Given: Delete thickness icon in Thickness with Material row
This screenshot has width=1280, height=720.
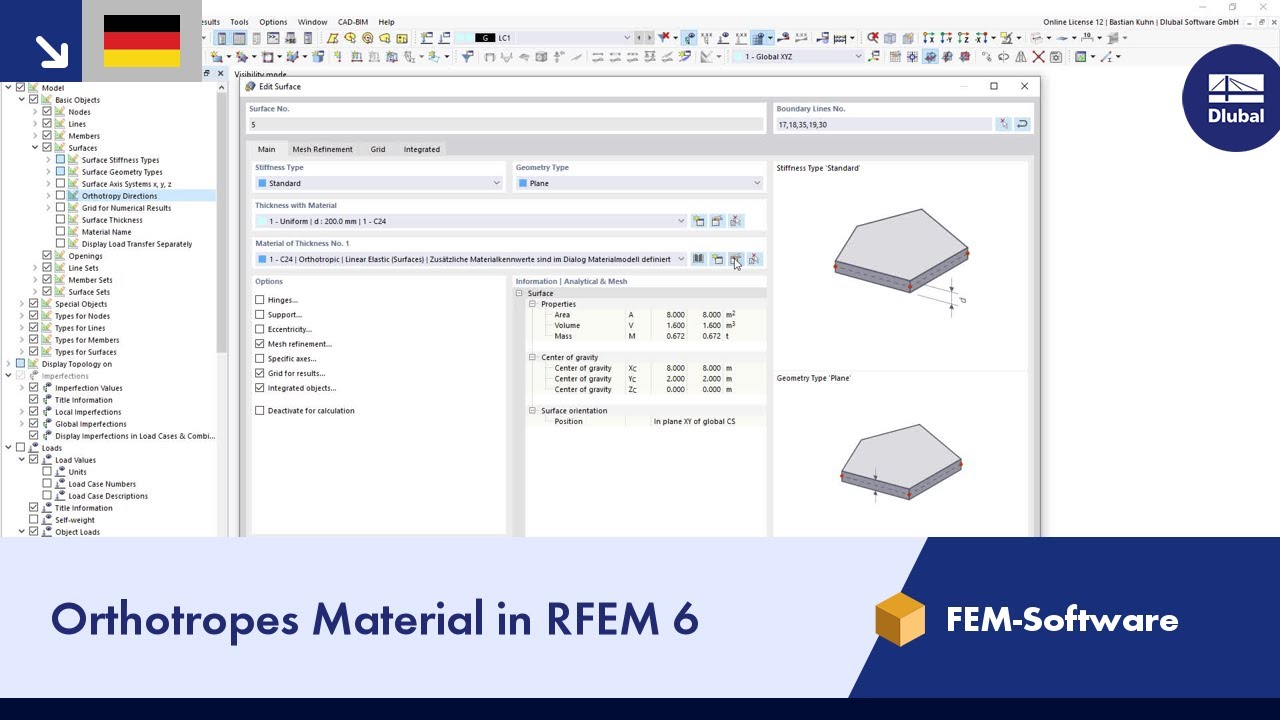Looking at the screenshot, I should 736,221.
